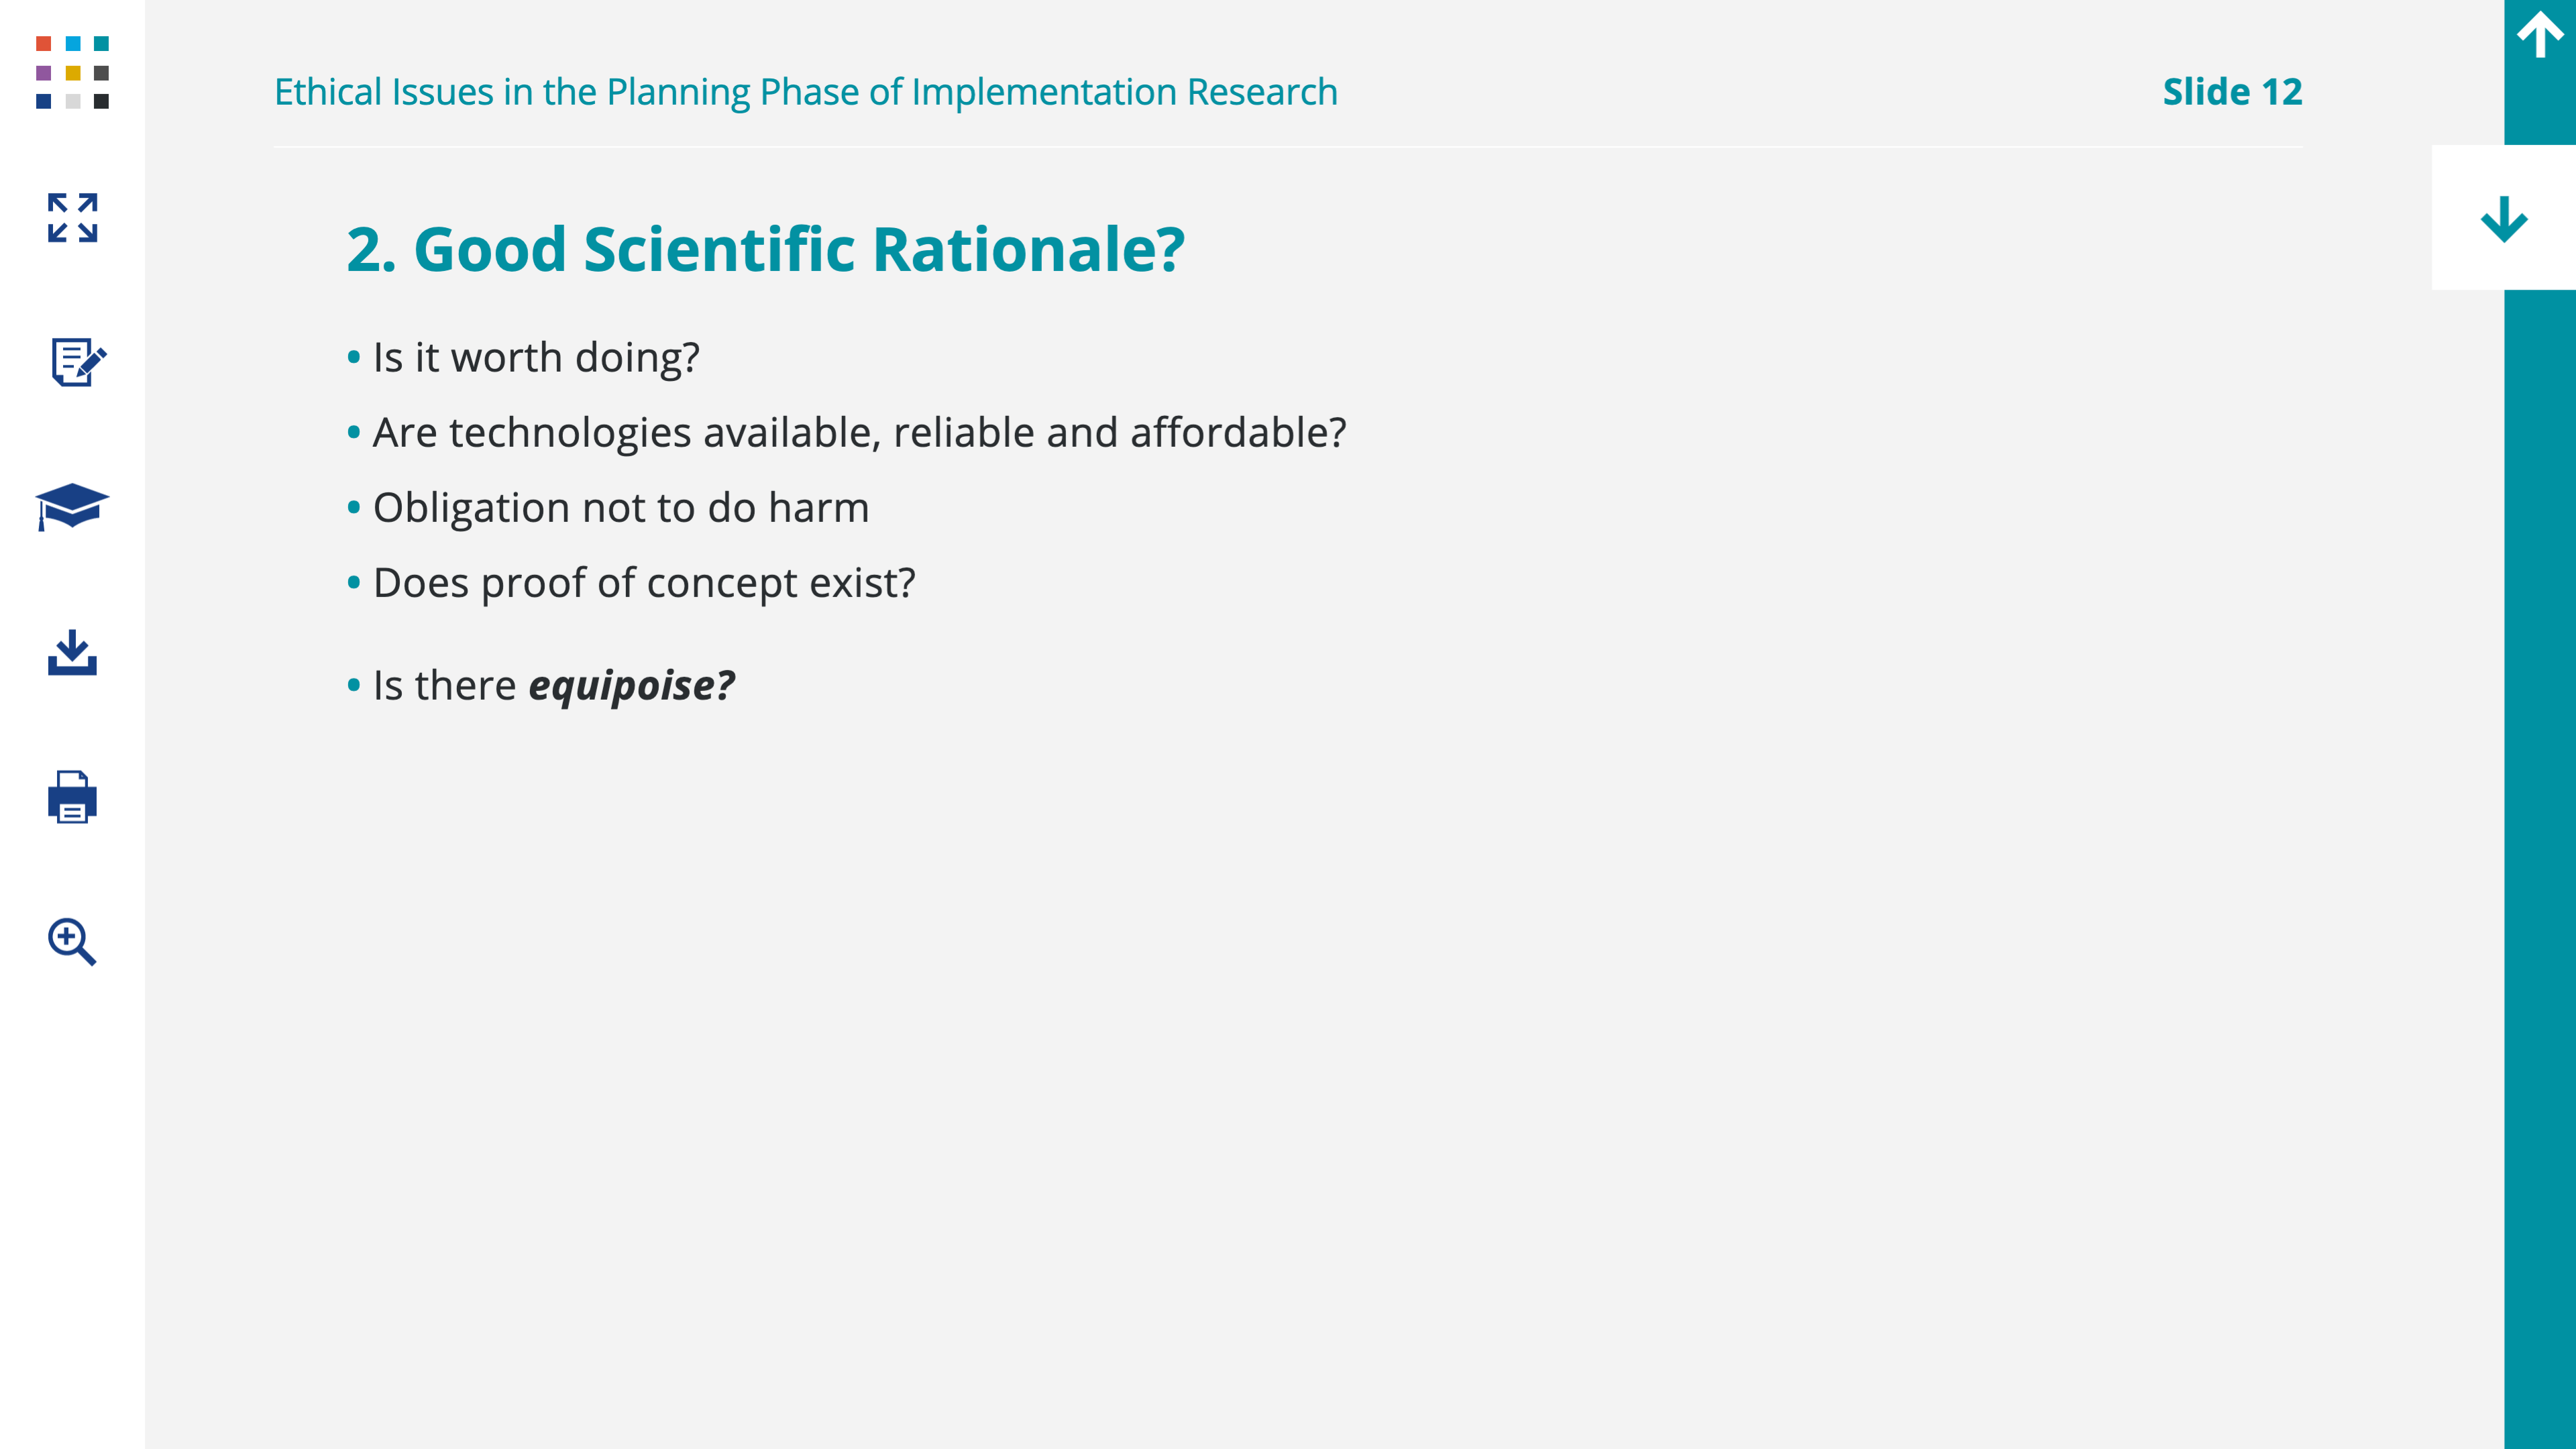The height and width of the screenshot is (1449, 2576).
Task: Advance to next slide with down arrow
Action: tap(2503, 218)
